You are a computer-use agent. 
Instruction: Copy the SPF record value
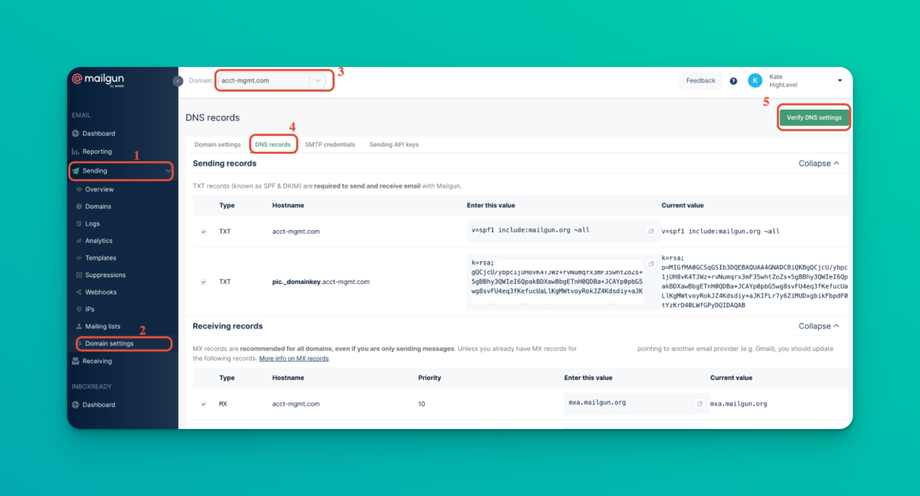coord(651,231)
